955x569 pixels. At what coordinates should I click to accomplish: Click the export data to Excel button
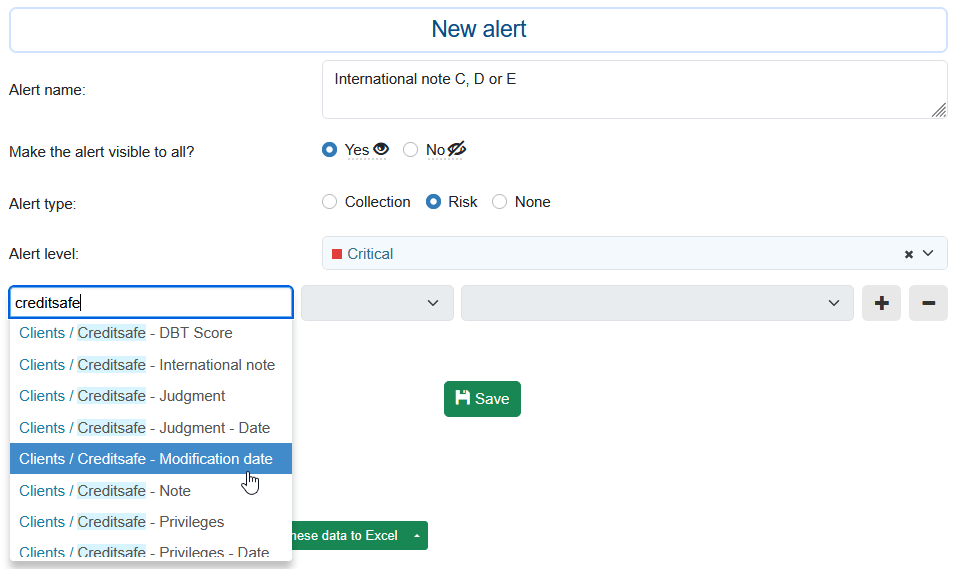[345, 536]
